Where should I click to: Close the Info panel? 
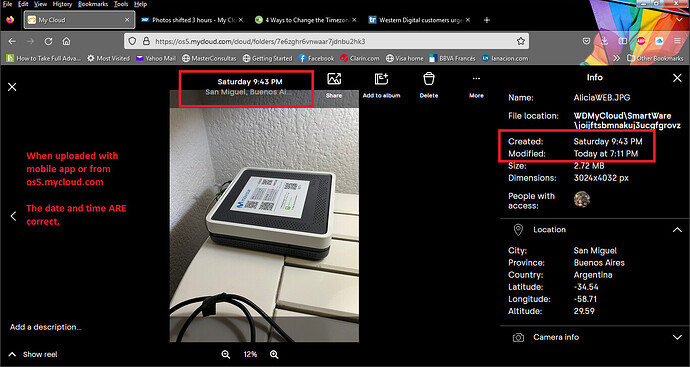(x=677, y=78)
